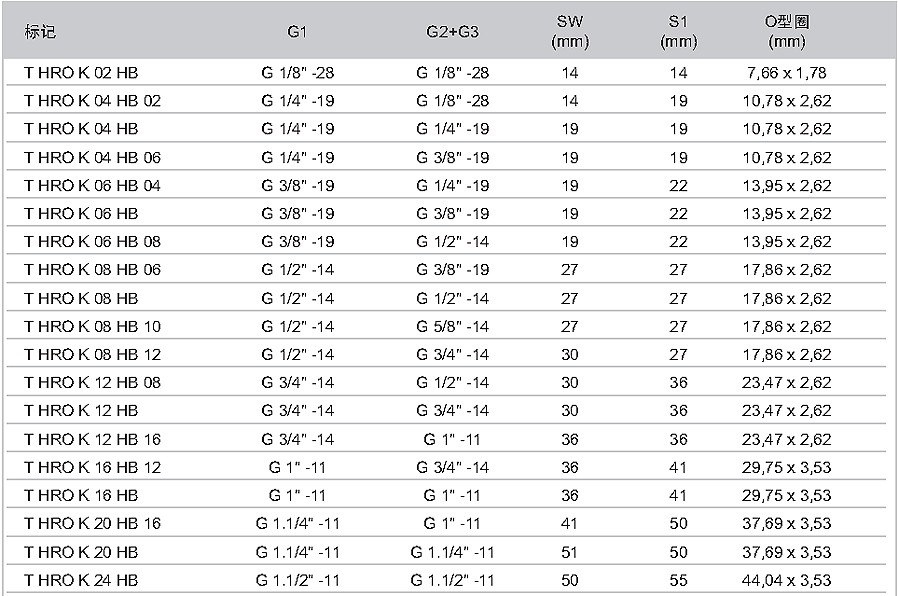Click the G1 column header
The image size is (898, 596).
(x=297, y=32)
